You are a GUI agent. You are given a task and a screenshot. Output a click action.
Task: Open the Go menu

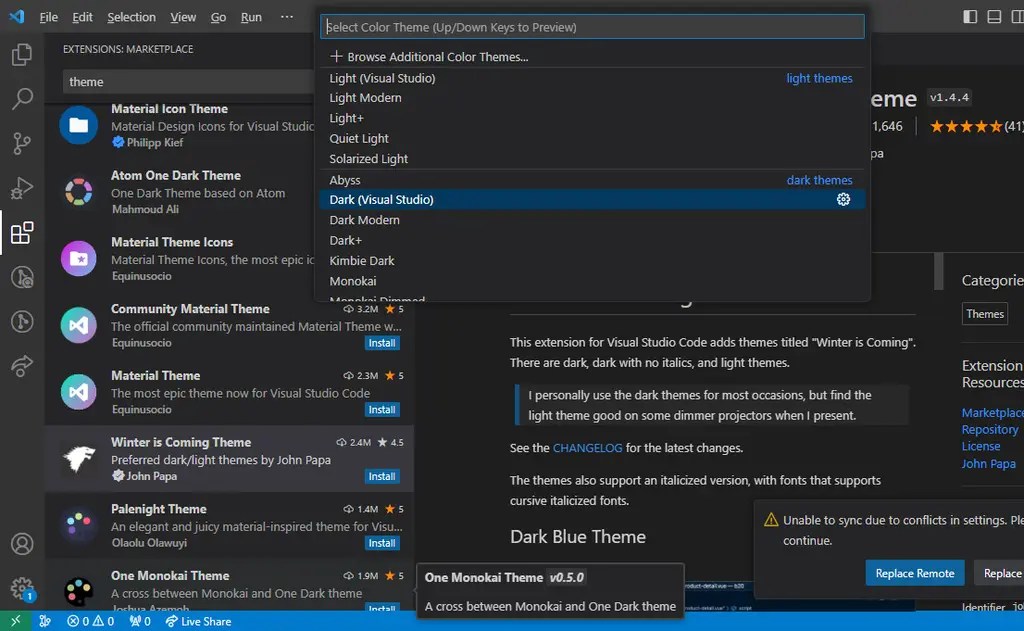218,17
